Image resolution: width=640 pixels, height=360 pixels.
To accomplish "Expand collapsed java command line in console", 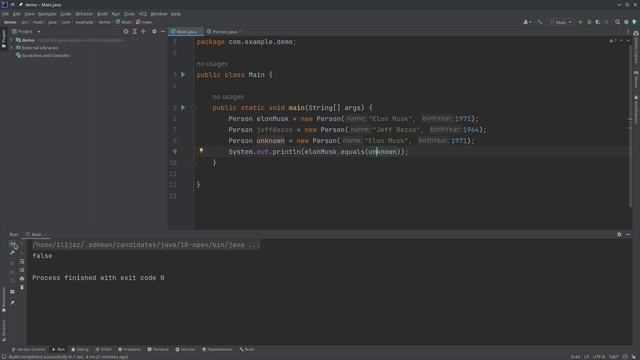I will click(145, 245).
